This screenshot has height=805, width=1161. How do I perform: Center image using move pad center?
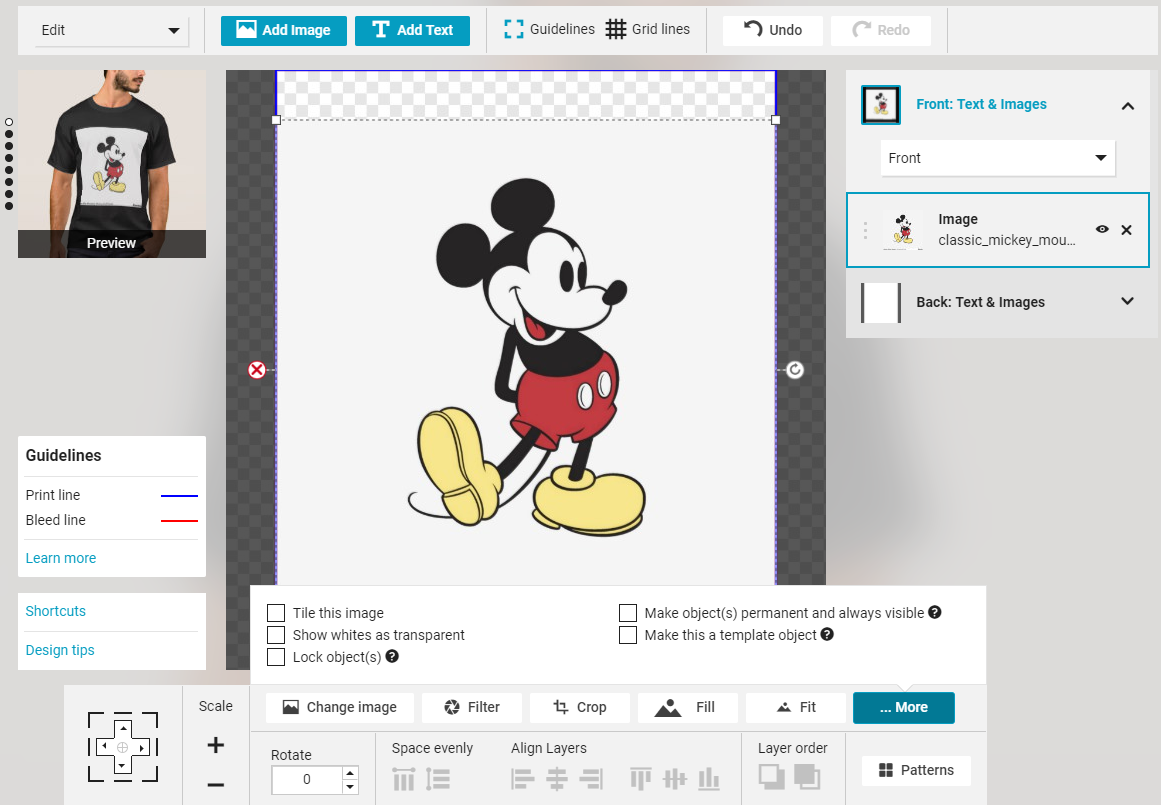123,747
